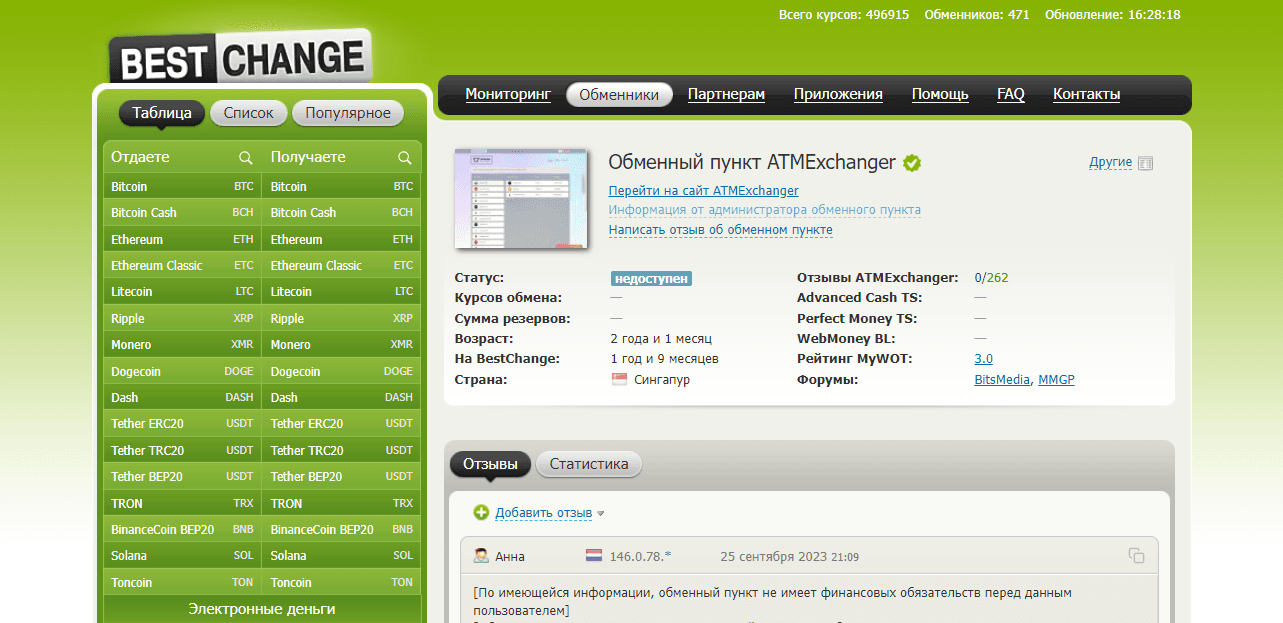Open Перейти на сайт ATMExchanger link
The image size is (1283, 623).
click(x=703, y=190)
